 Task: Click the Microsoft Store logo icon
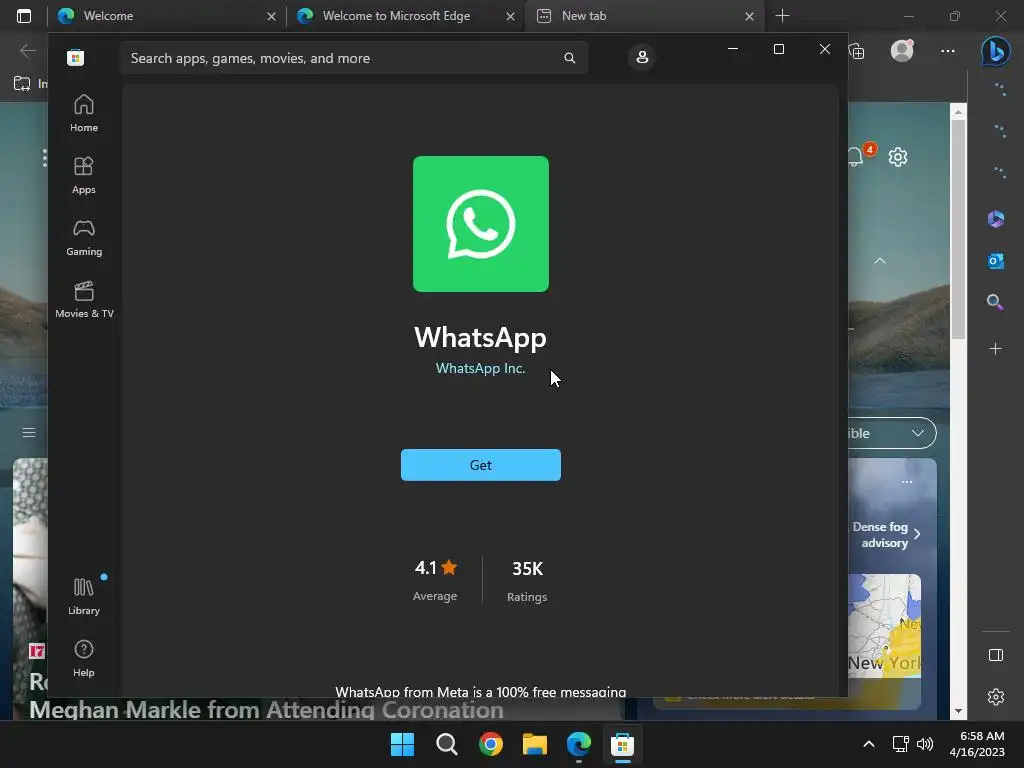coord(75,57)
